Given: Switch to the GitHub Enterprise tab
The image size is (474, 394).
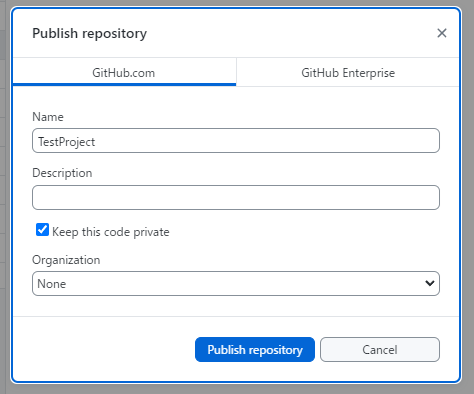Looking at the screenshot, I should [x=348, y=72].
